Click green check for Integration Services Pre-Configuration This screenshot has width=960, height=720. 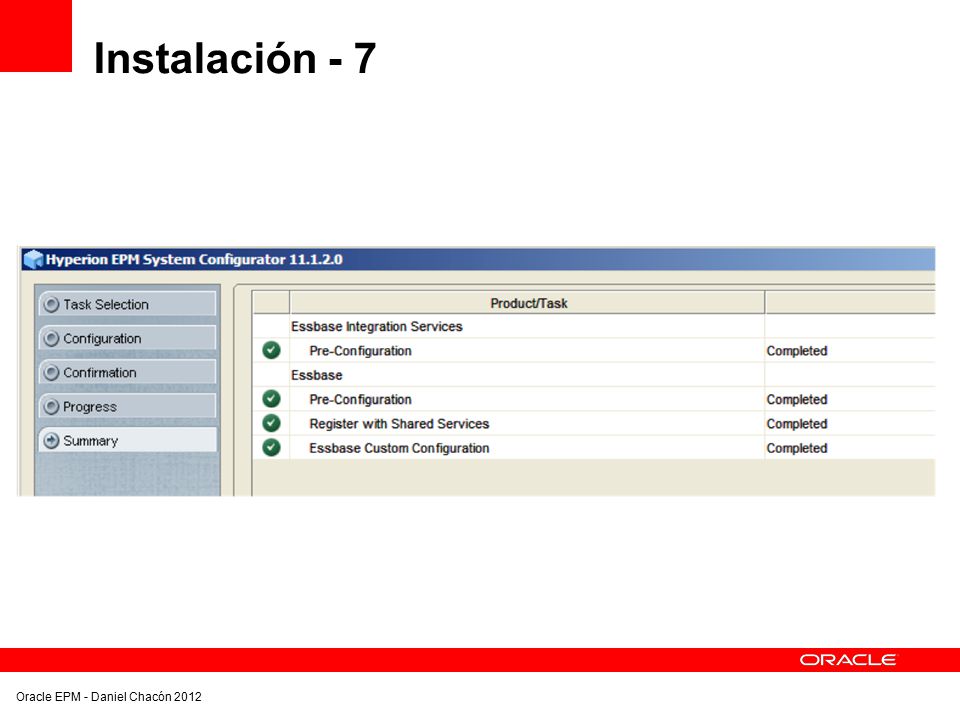(271, 350)
